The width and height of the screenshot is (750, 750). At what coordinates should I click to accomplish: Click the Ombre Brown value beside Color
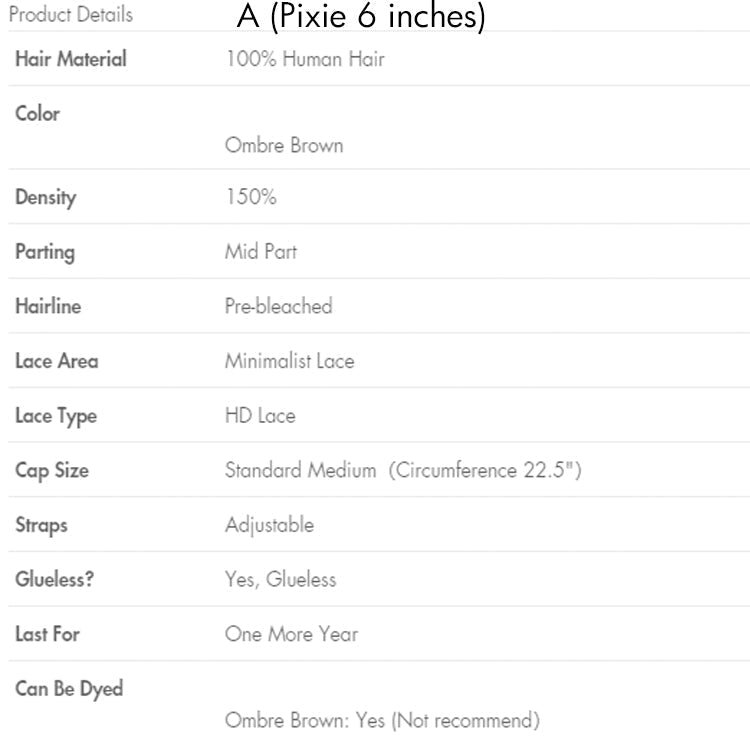click(x=284, y=145)
